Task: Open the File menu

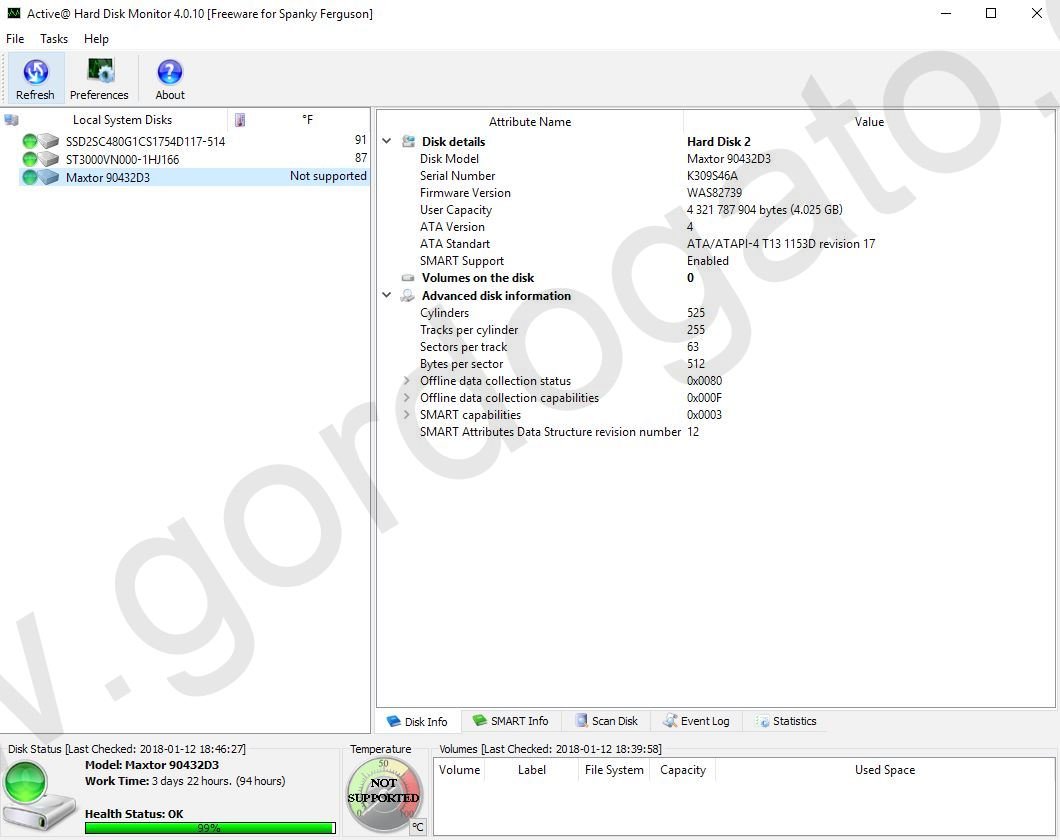Action: tap(15, 39)
